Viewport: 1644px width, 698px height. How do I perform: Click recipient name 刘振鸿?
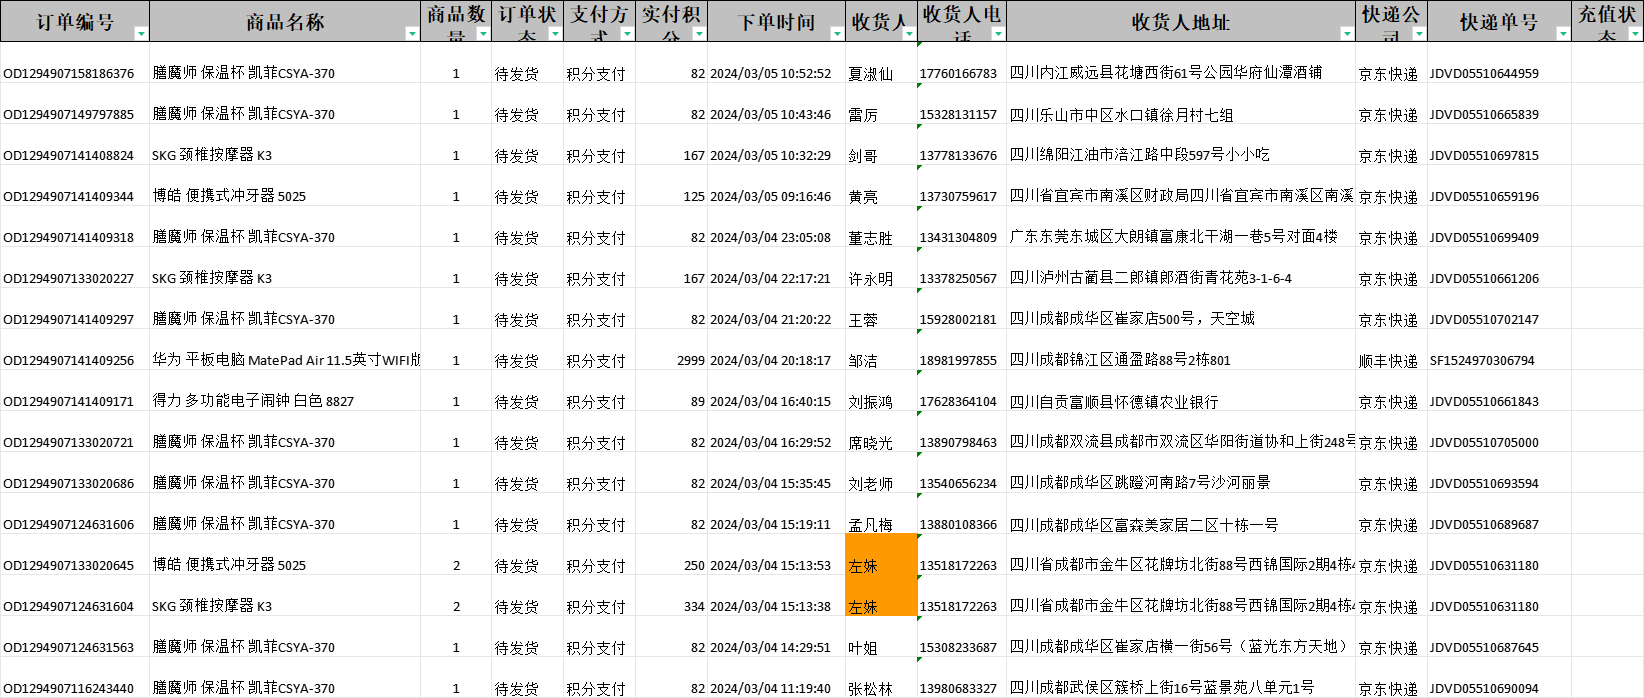(870, 402)
